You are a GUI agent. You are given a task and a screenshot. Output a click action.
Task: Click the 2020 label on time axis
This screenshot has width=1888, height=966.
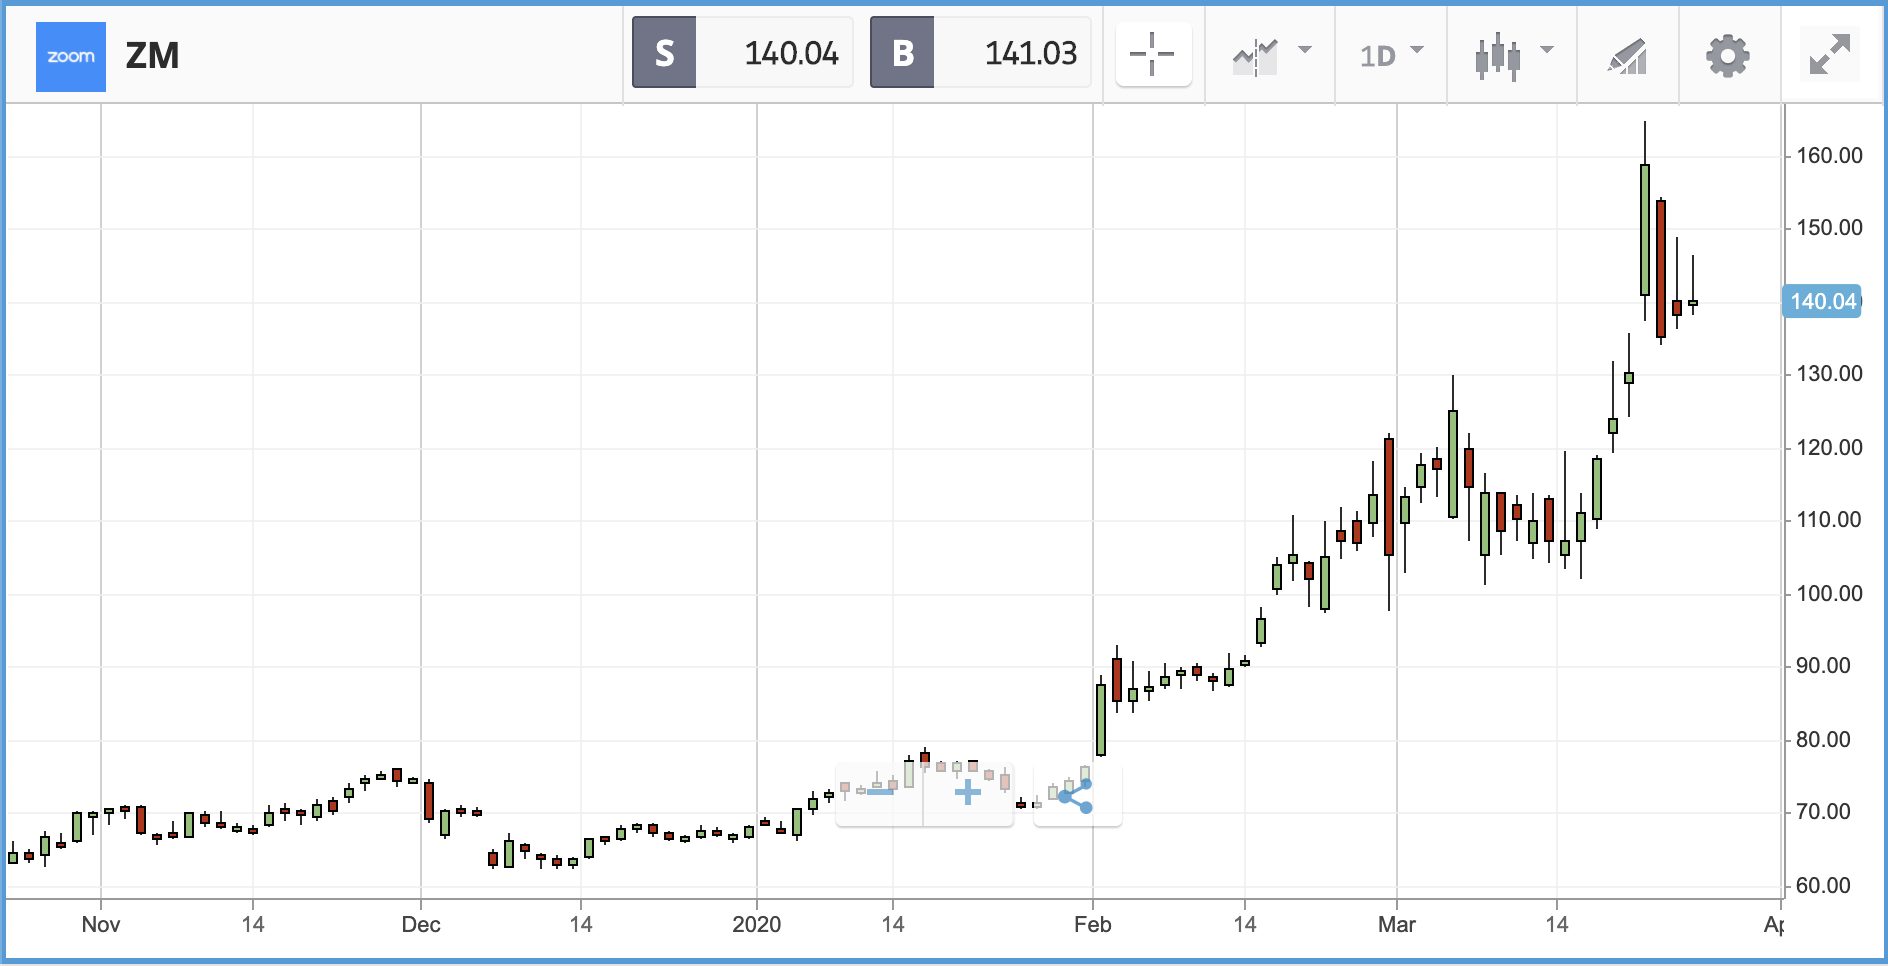click(756, 924)
